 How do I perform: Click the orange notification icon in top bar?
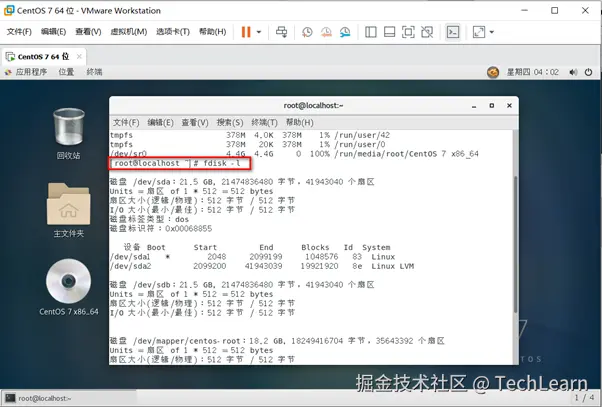coord(493,72)
